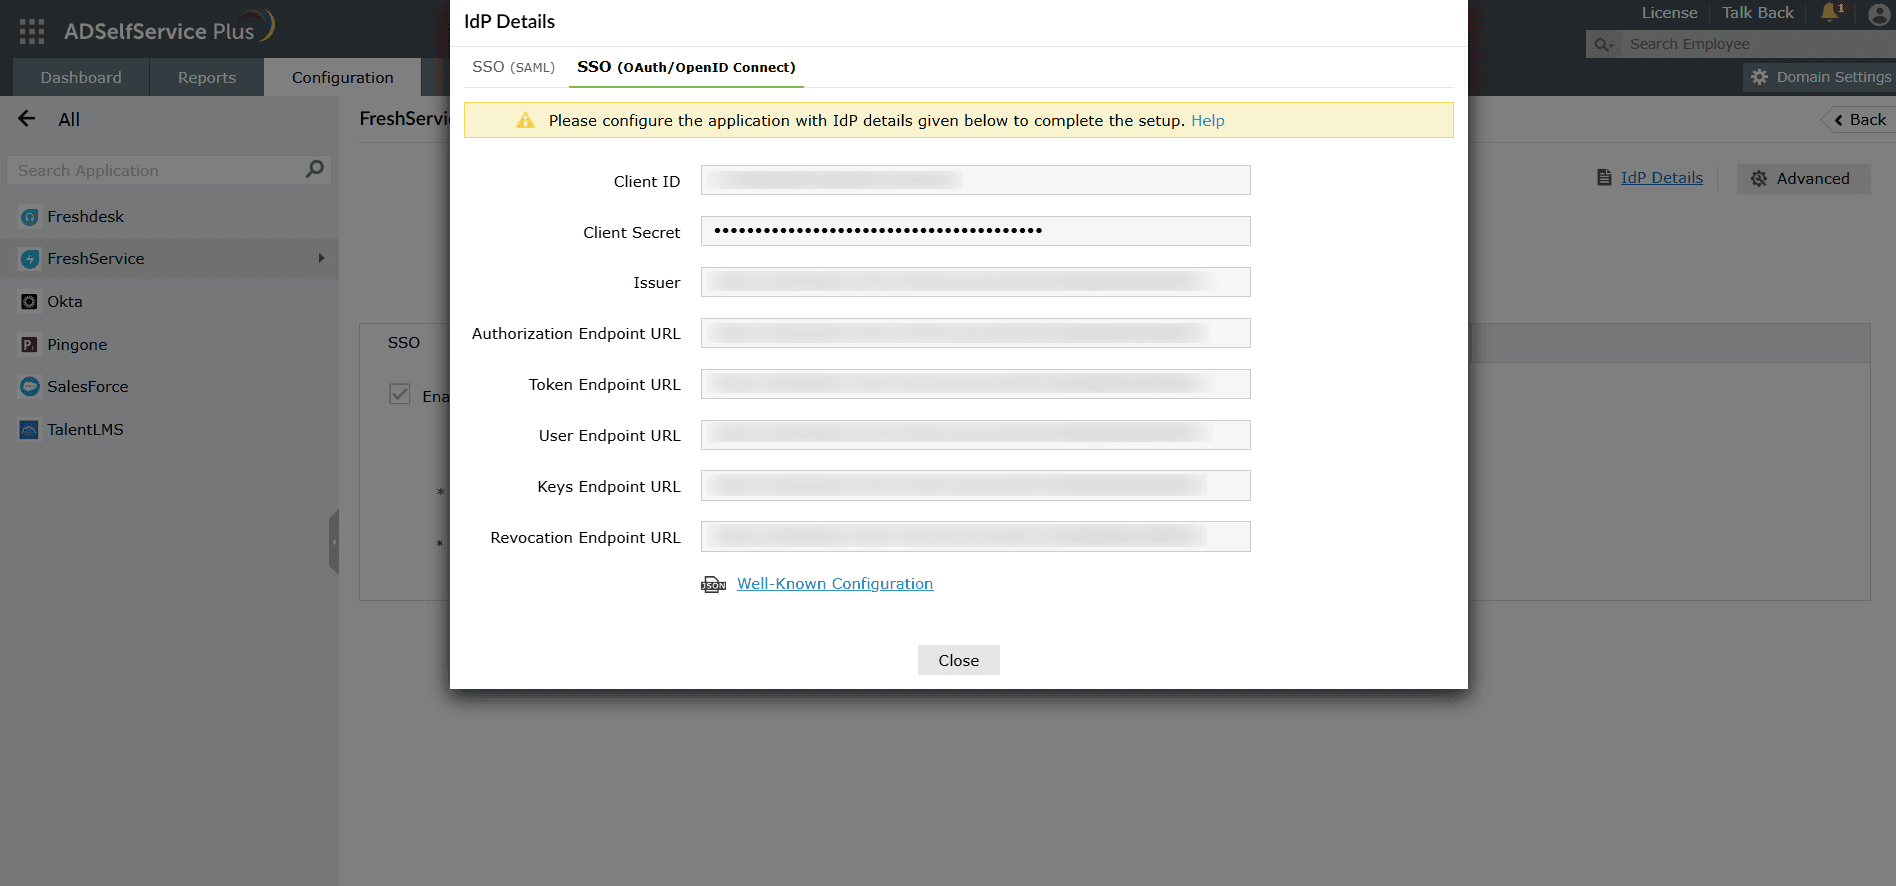Click the IdP Details dialog title
The width and height of the screenshot is (1896, 886).
(x=509, y=22)
